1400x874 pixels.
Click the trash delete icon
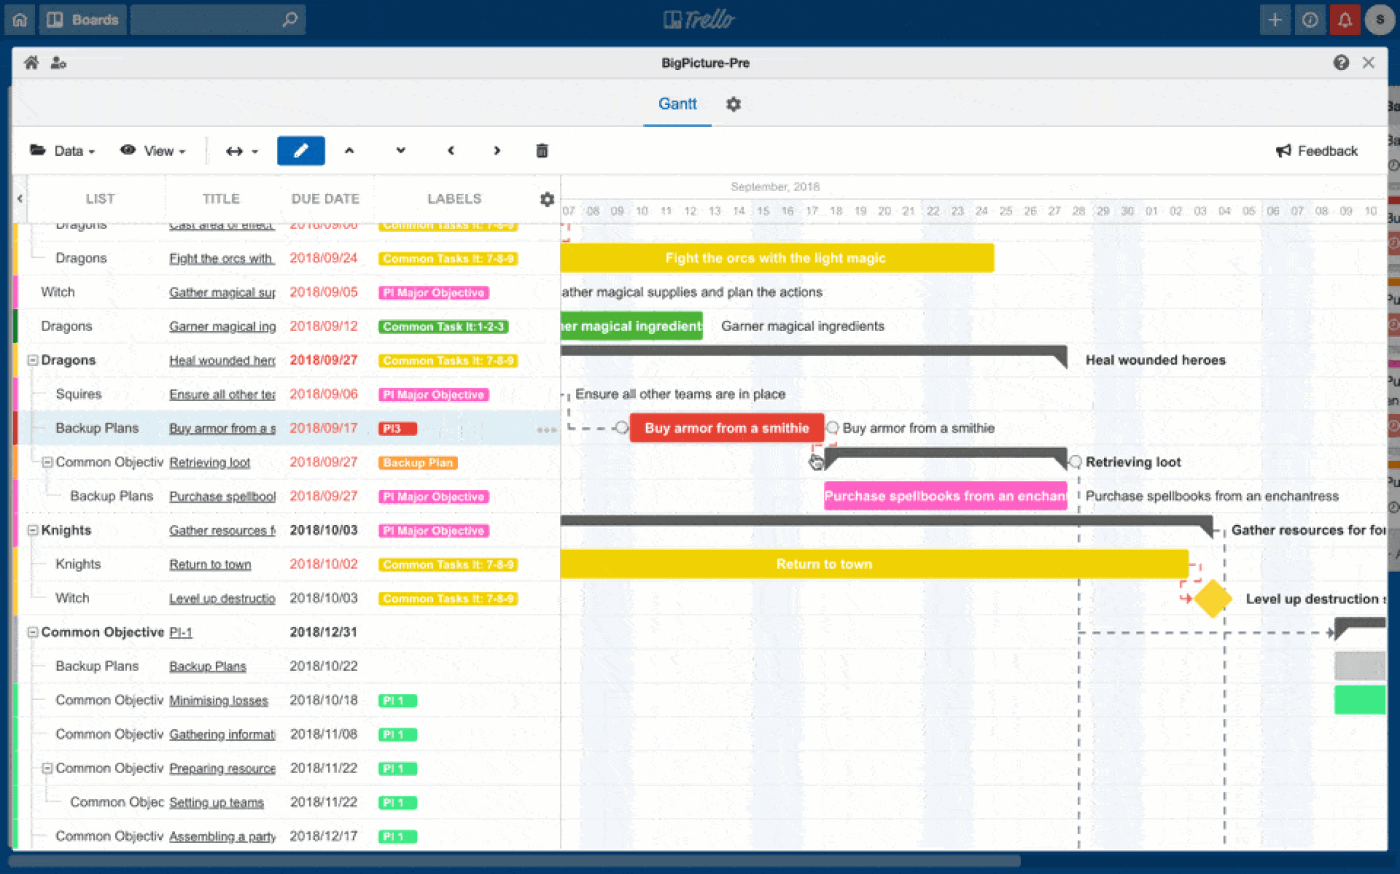pos(542,150)
